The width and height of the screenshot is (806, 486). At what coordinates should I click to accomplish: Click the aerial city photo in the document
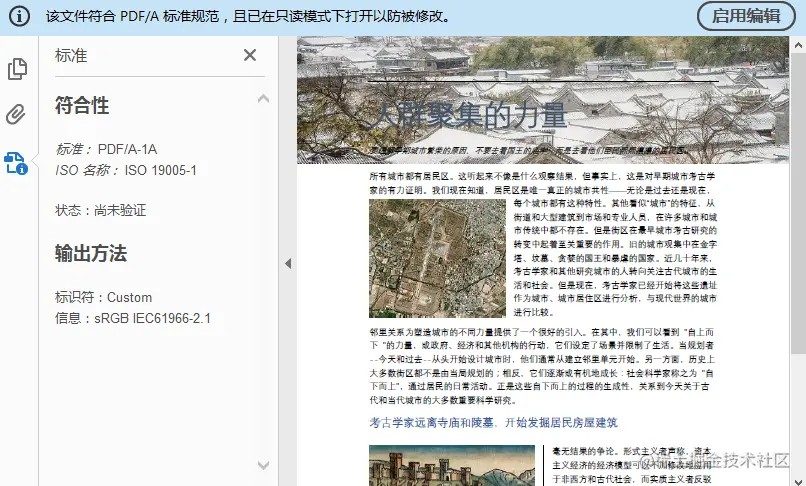pyautogui.click(x=437, y=258)
